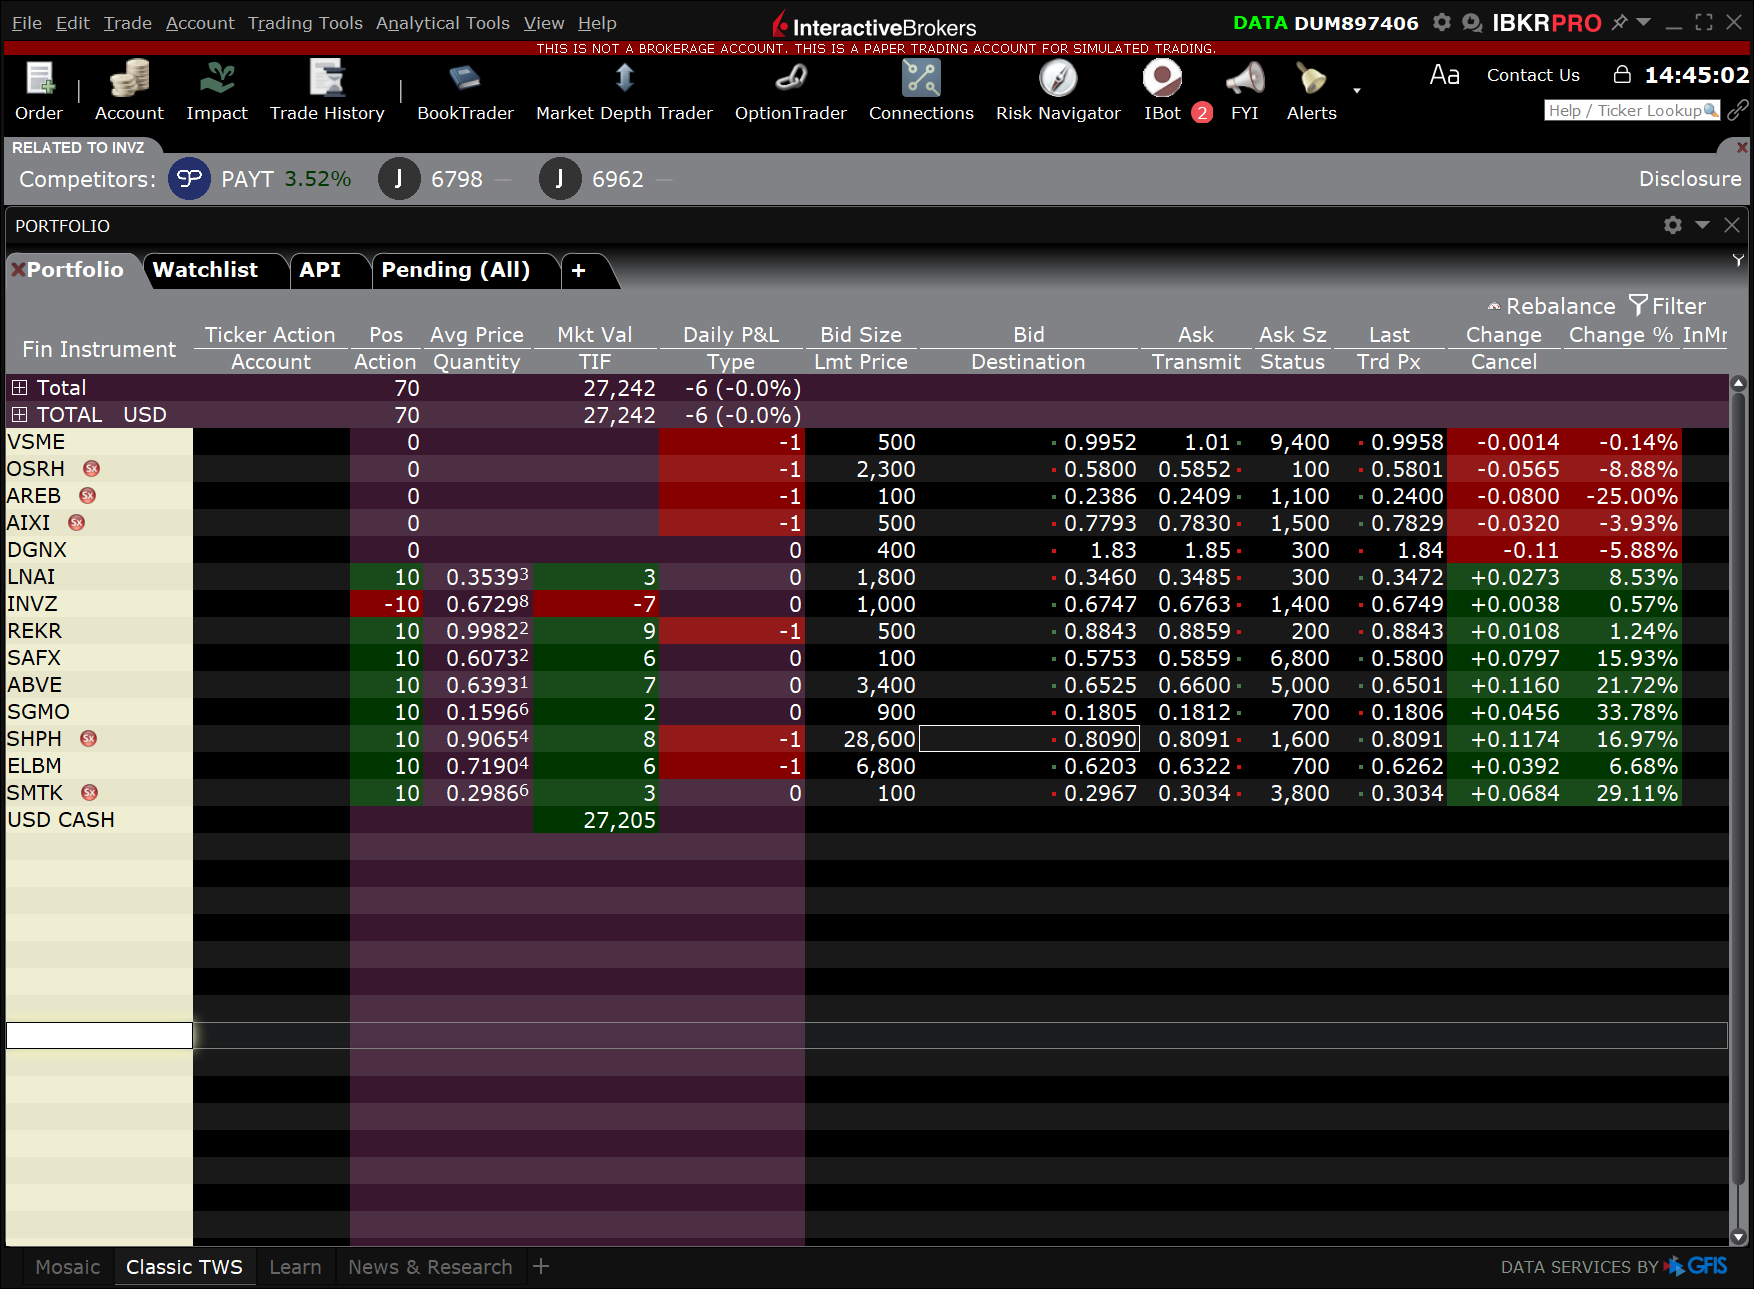Open the Learn workspace tab
This screenshot has width=1754, height=1289.
295,1267
